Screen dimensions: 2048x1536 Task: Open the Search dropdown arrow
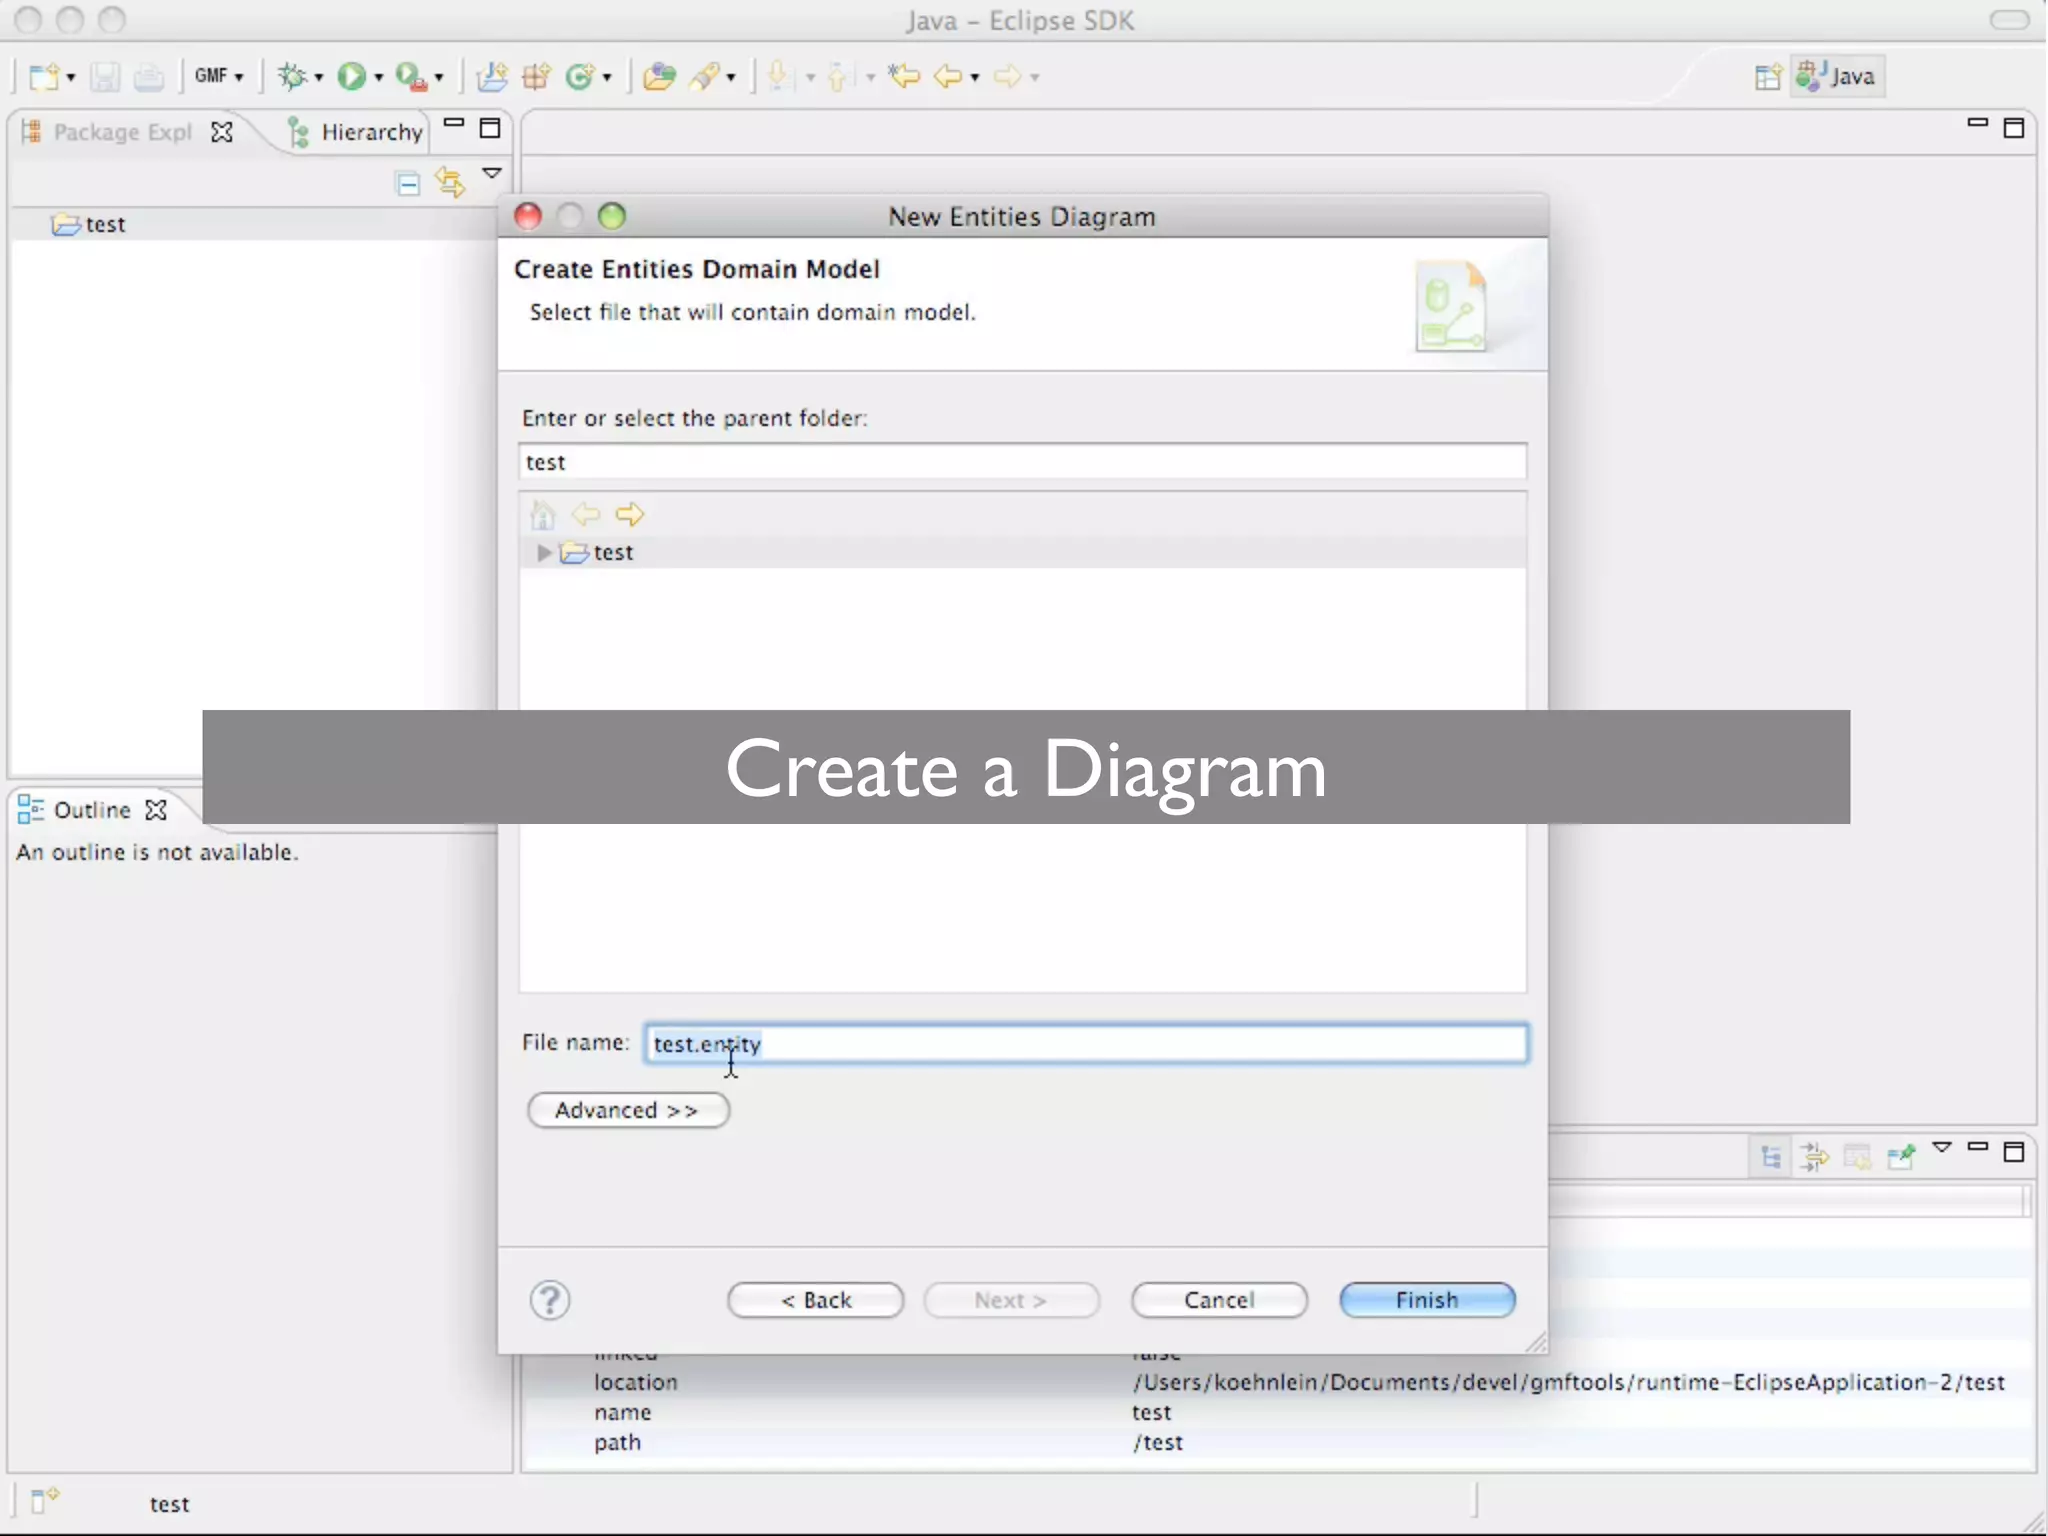(731, 77)
